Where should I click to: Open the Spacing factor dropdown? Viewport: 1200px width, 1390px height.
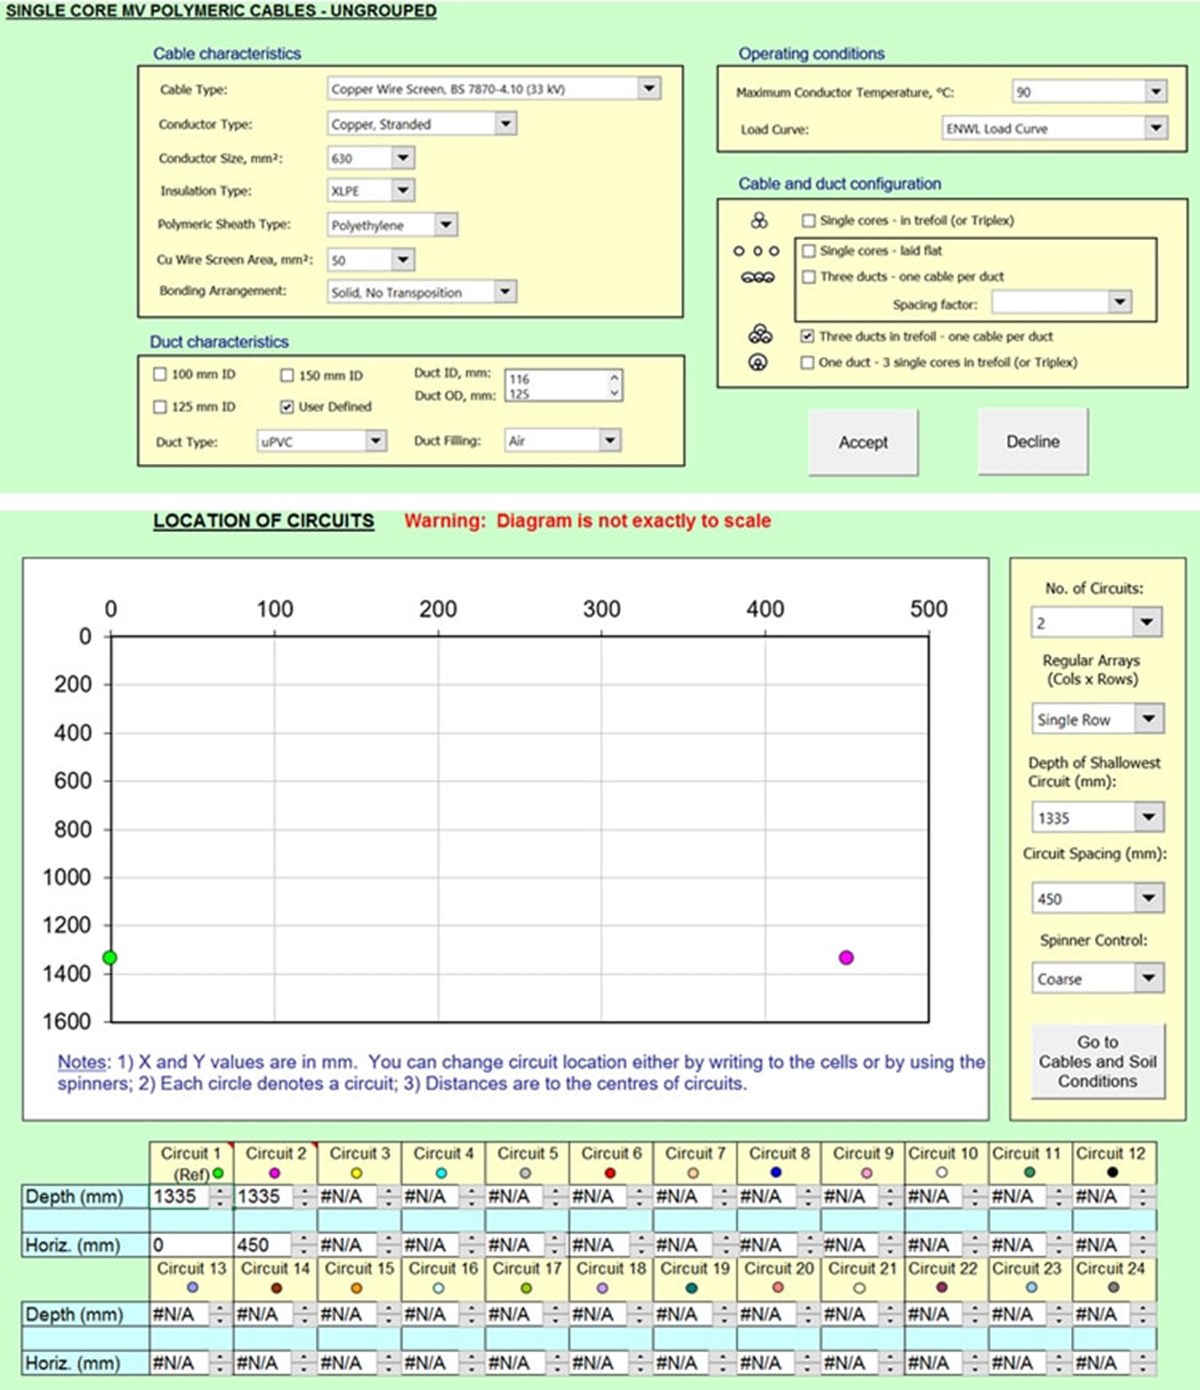[1119, 302]
